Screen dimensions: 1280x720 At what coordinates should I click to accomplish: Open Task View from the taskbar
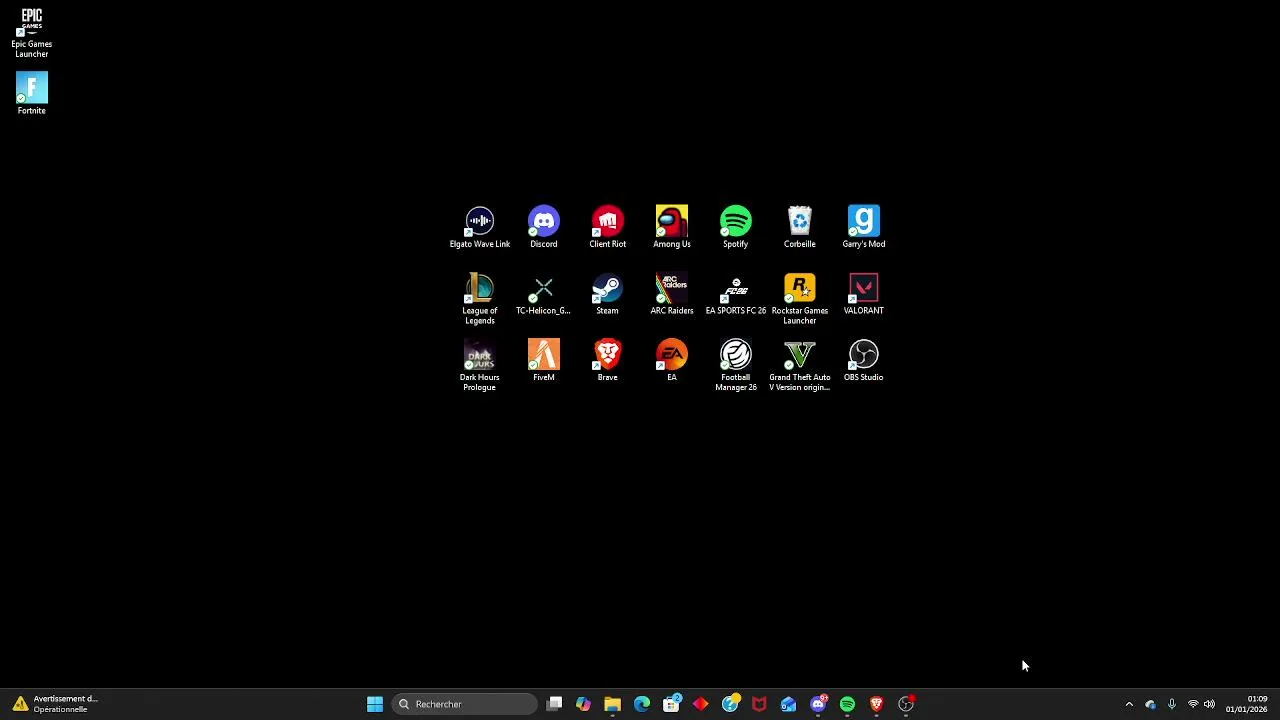(x=555, y=704)
